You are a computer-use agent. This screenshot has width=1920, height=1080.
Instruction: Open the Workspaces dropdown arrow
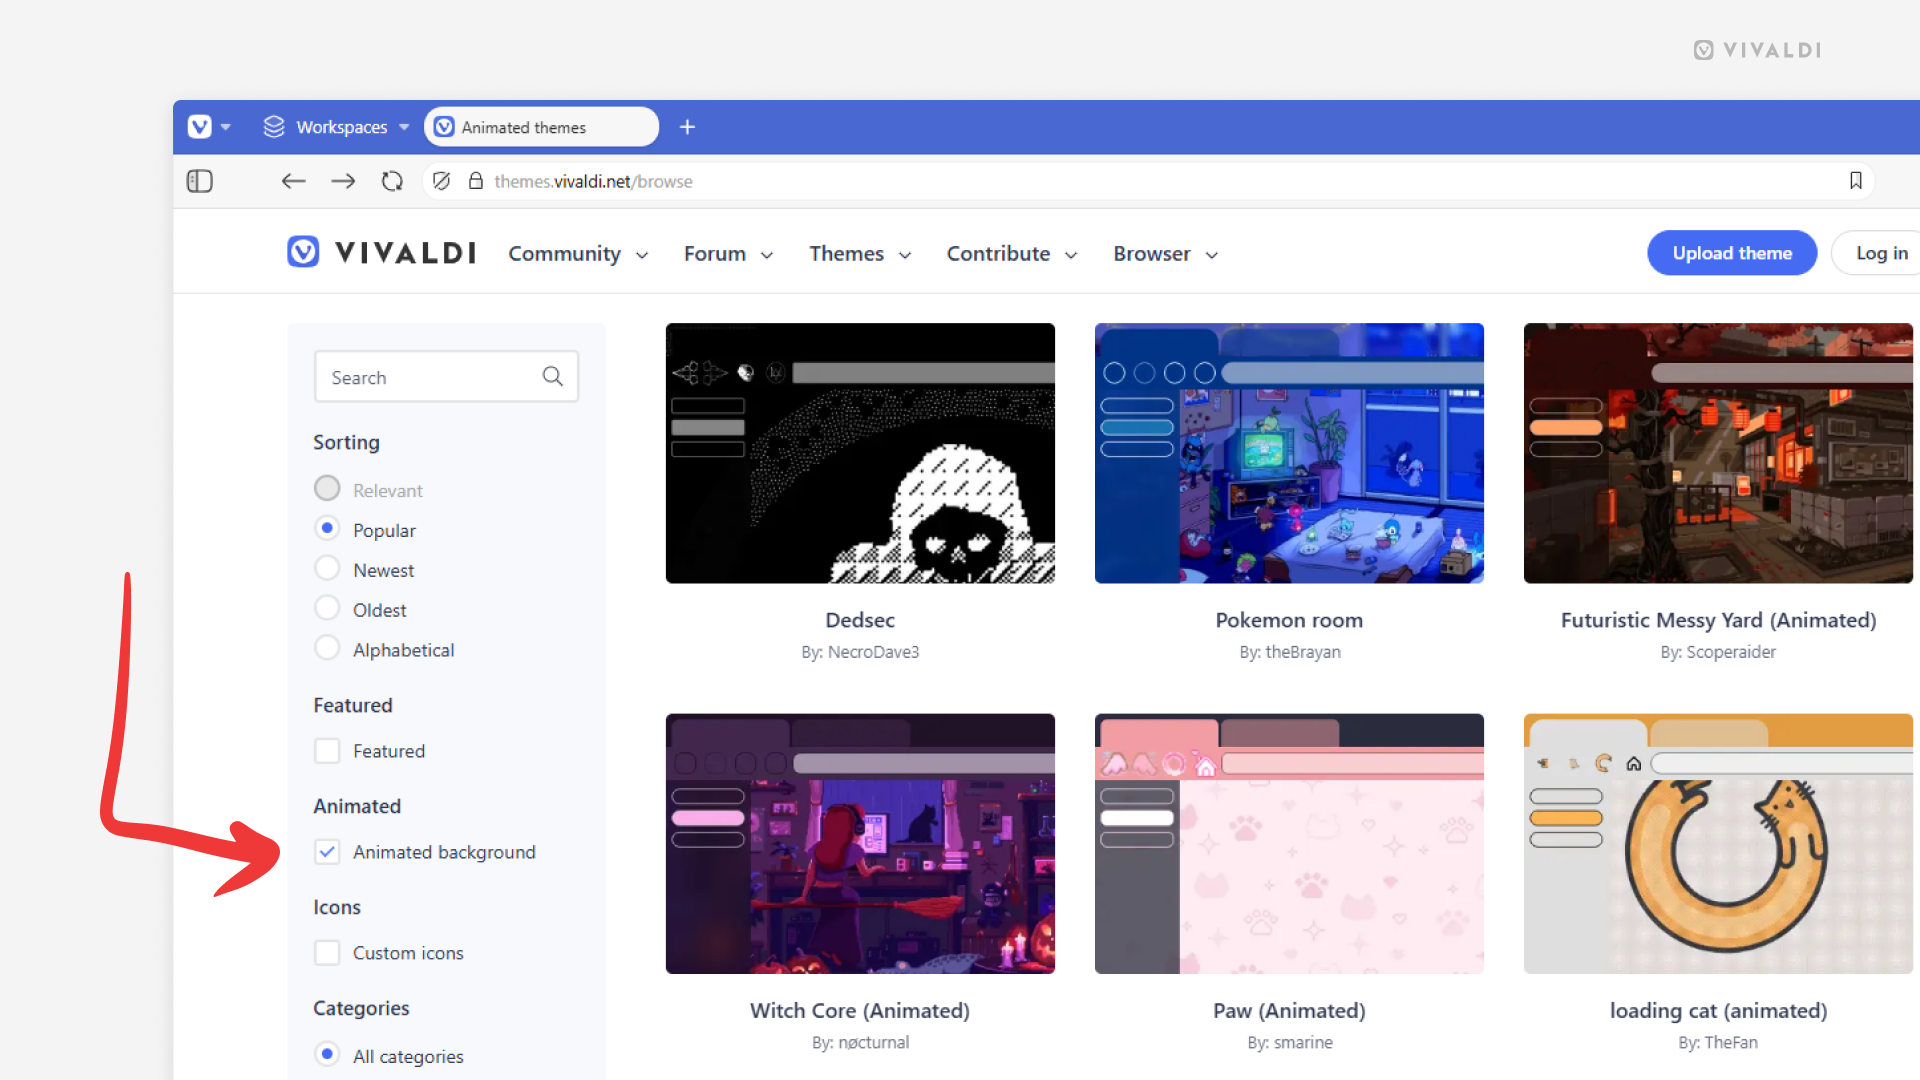point(404,127)
